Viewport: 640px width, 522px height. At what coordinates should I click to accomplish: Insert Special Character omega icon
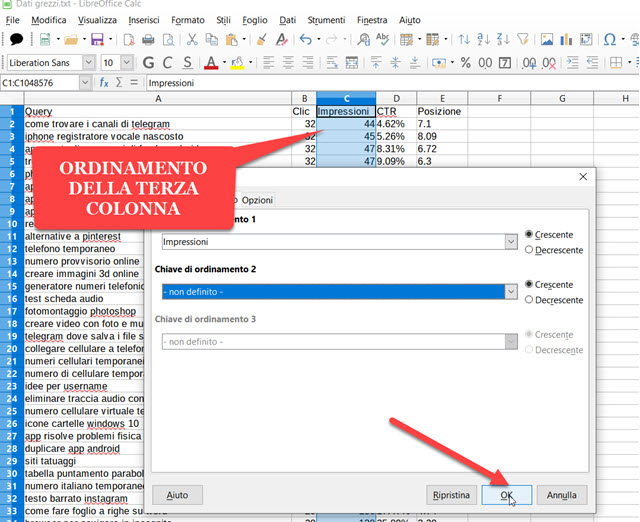610,40
